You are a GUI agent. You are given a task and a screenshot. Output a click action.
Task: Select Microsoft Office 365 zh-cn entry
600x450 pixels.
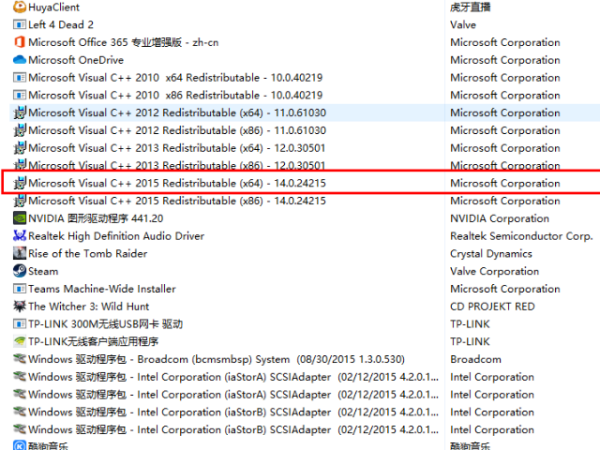(124, 42)
